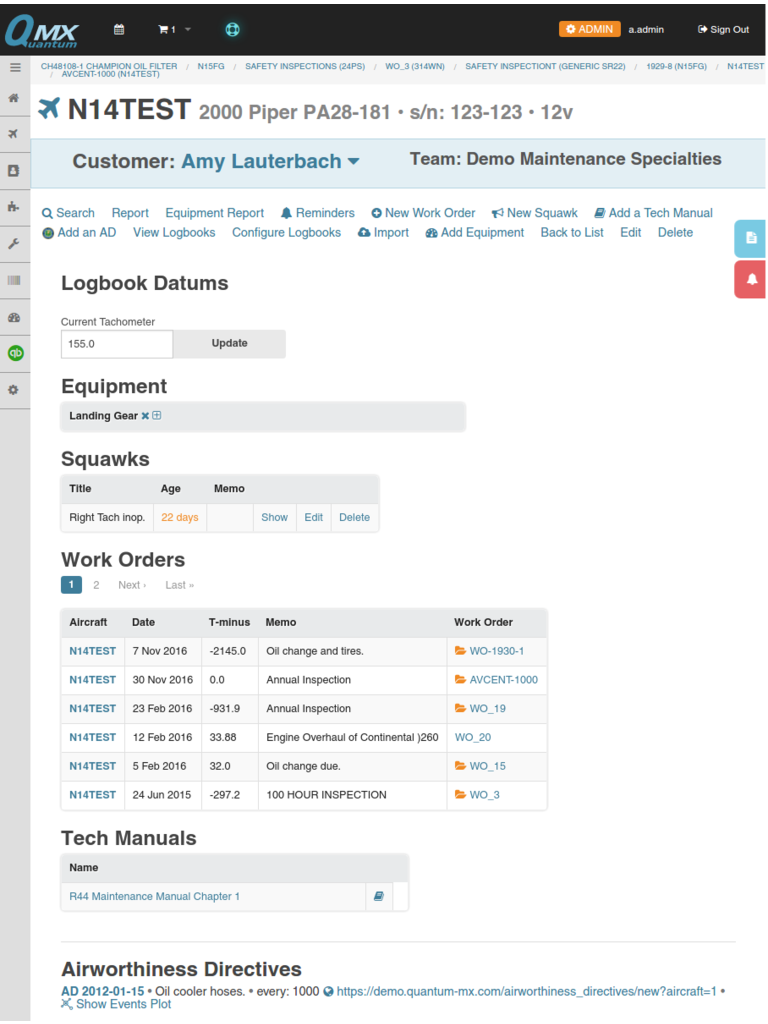
Task: Click the life ring help icon
Action: point(232,29)
